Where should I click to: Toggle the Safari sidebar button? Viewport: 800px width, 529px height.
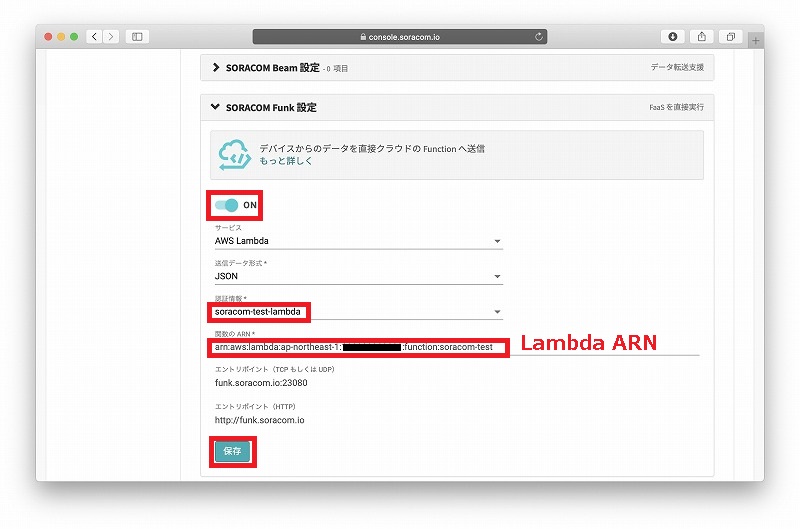pyautogui.click(x=137, y=37)
